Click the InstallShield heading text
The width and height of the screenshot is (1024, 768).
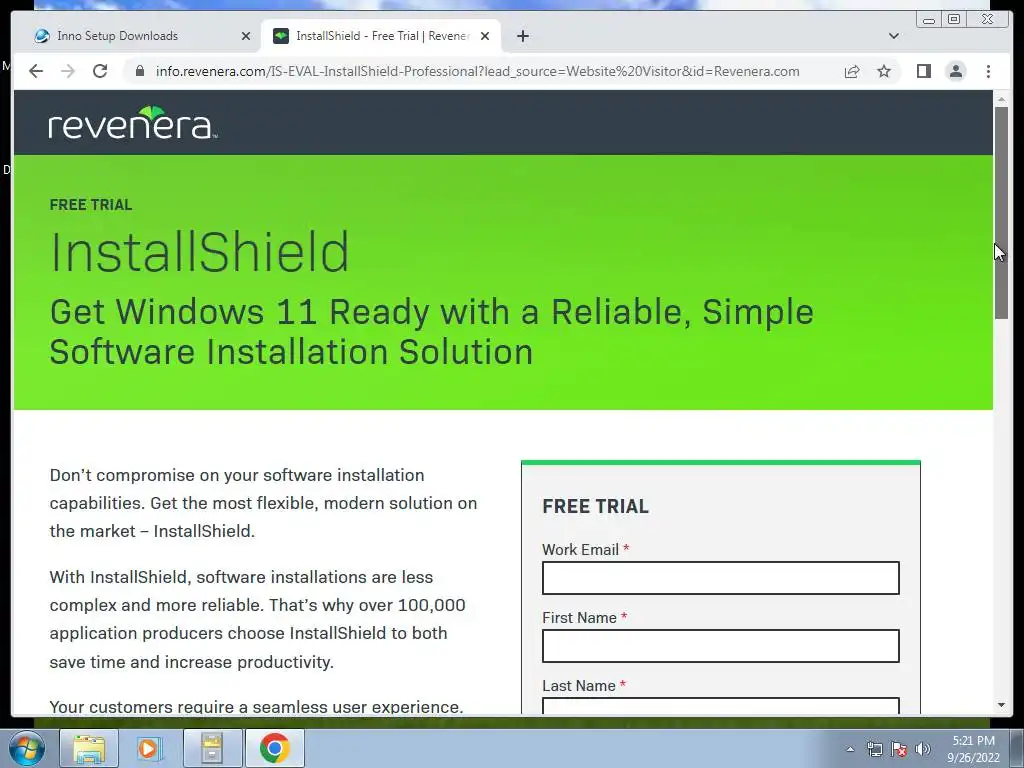pyautogui.click(x=200, y=251)
